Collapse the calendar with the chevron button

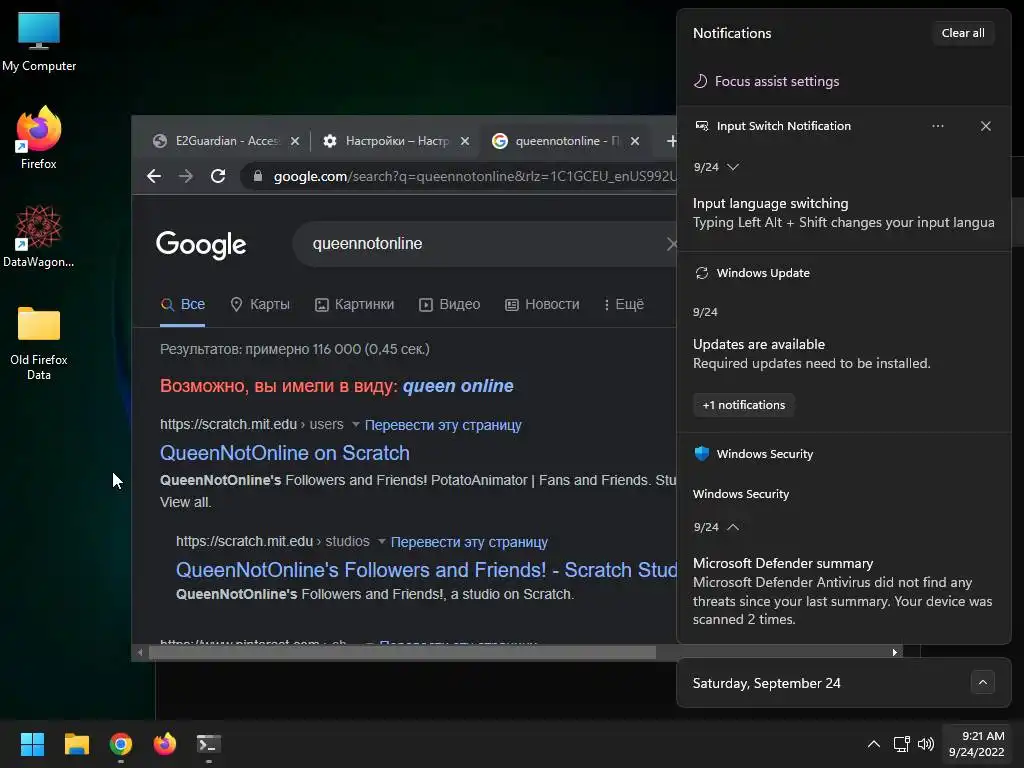[982, 682]
